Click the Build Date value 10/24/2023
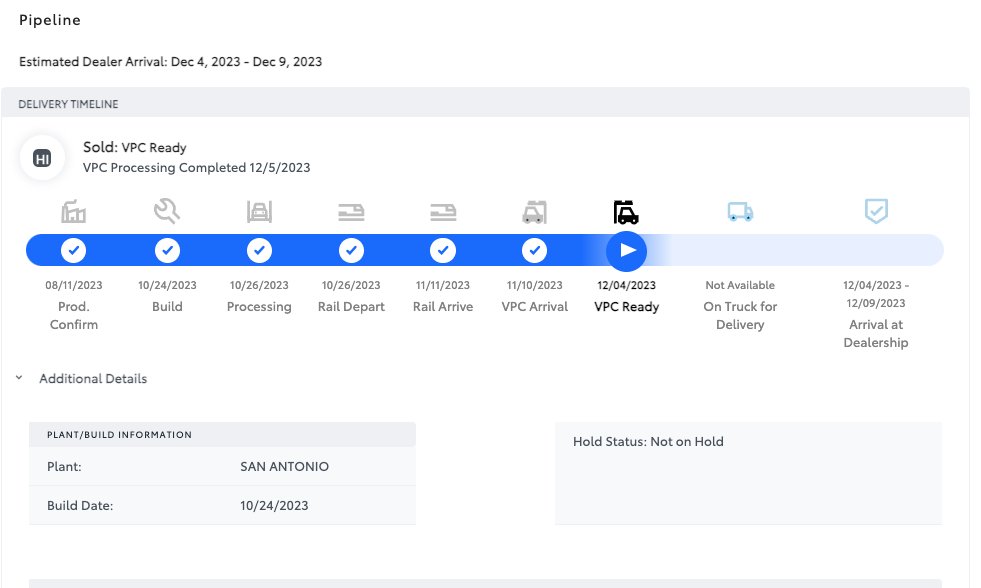Image resolution: width=981 pixels, height=588 pixels. click(x=274, y=505)
